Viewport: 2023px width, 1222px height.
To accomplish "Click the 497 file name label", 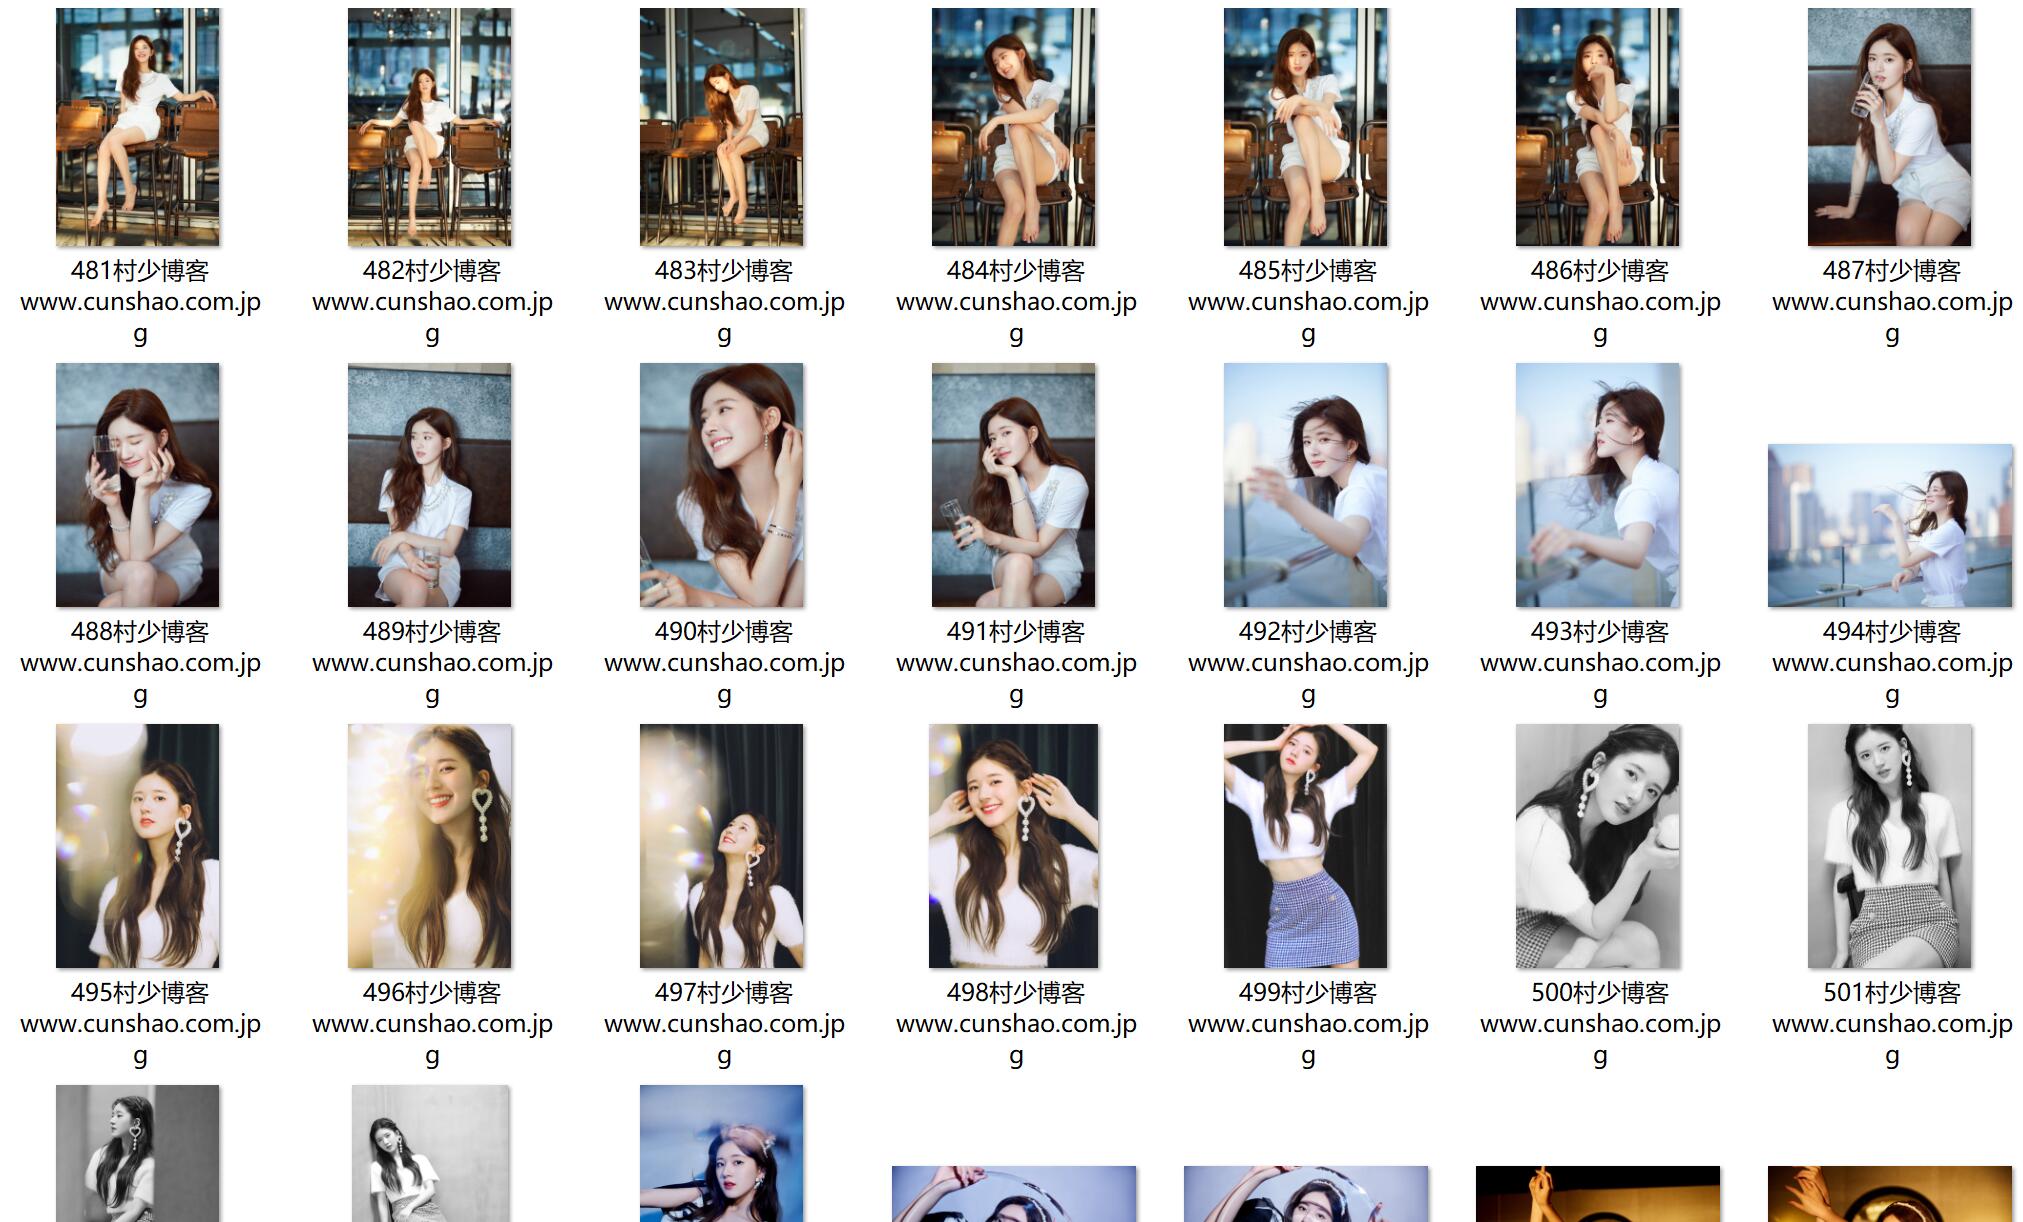I will point(724,1023).
